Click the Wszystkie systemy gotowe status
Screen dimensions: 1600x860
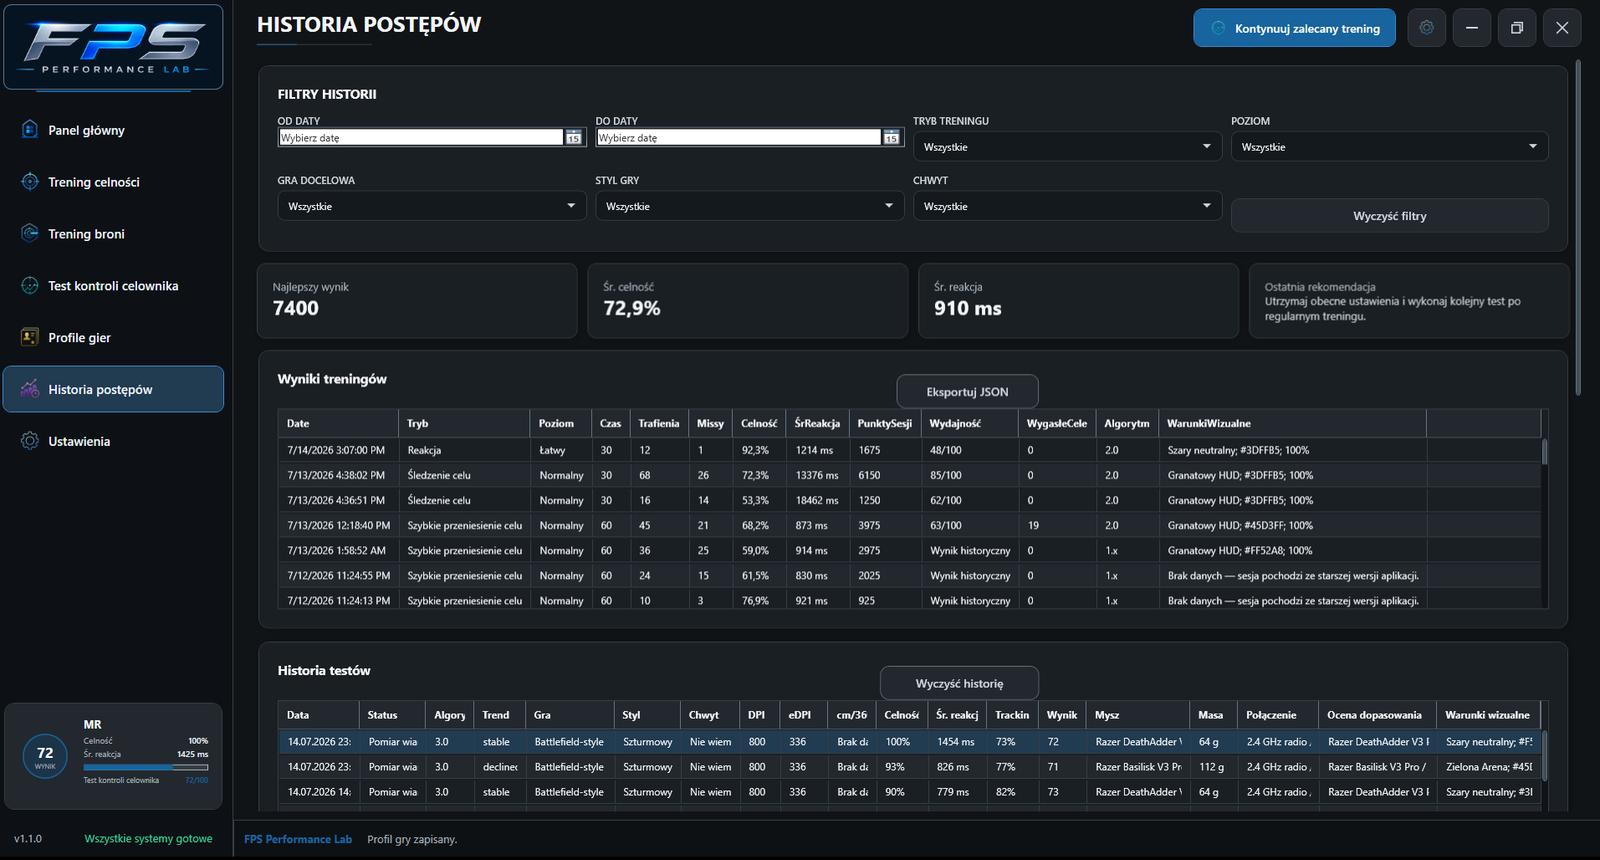(148, 839)
